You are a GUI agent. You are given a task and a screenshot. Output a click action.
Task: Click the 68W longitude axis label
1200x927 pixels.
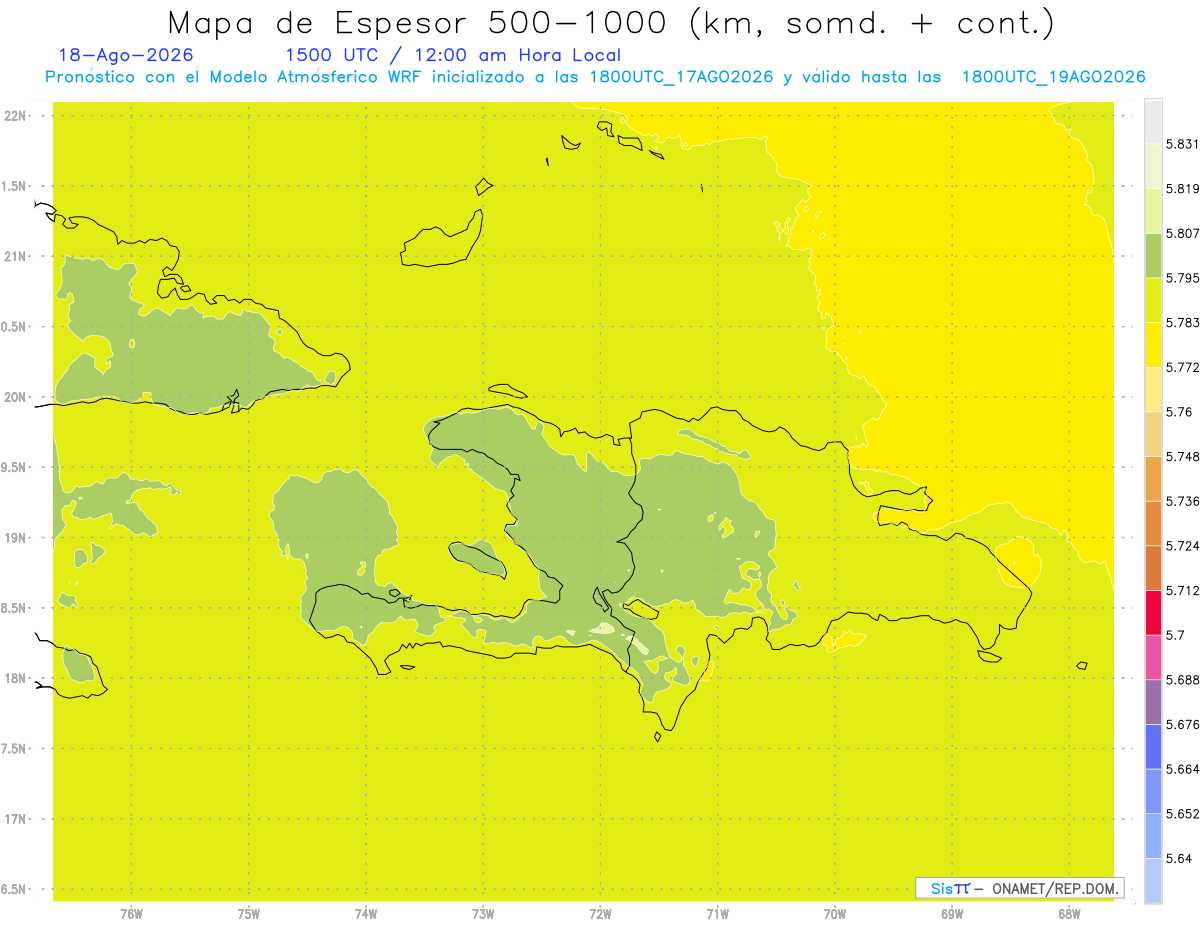1069,913
